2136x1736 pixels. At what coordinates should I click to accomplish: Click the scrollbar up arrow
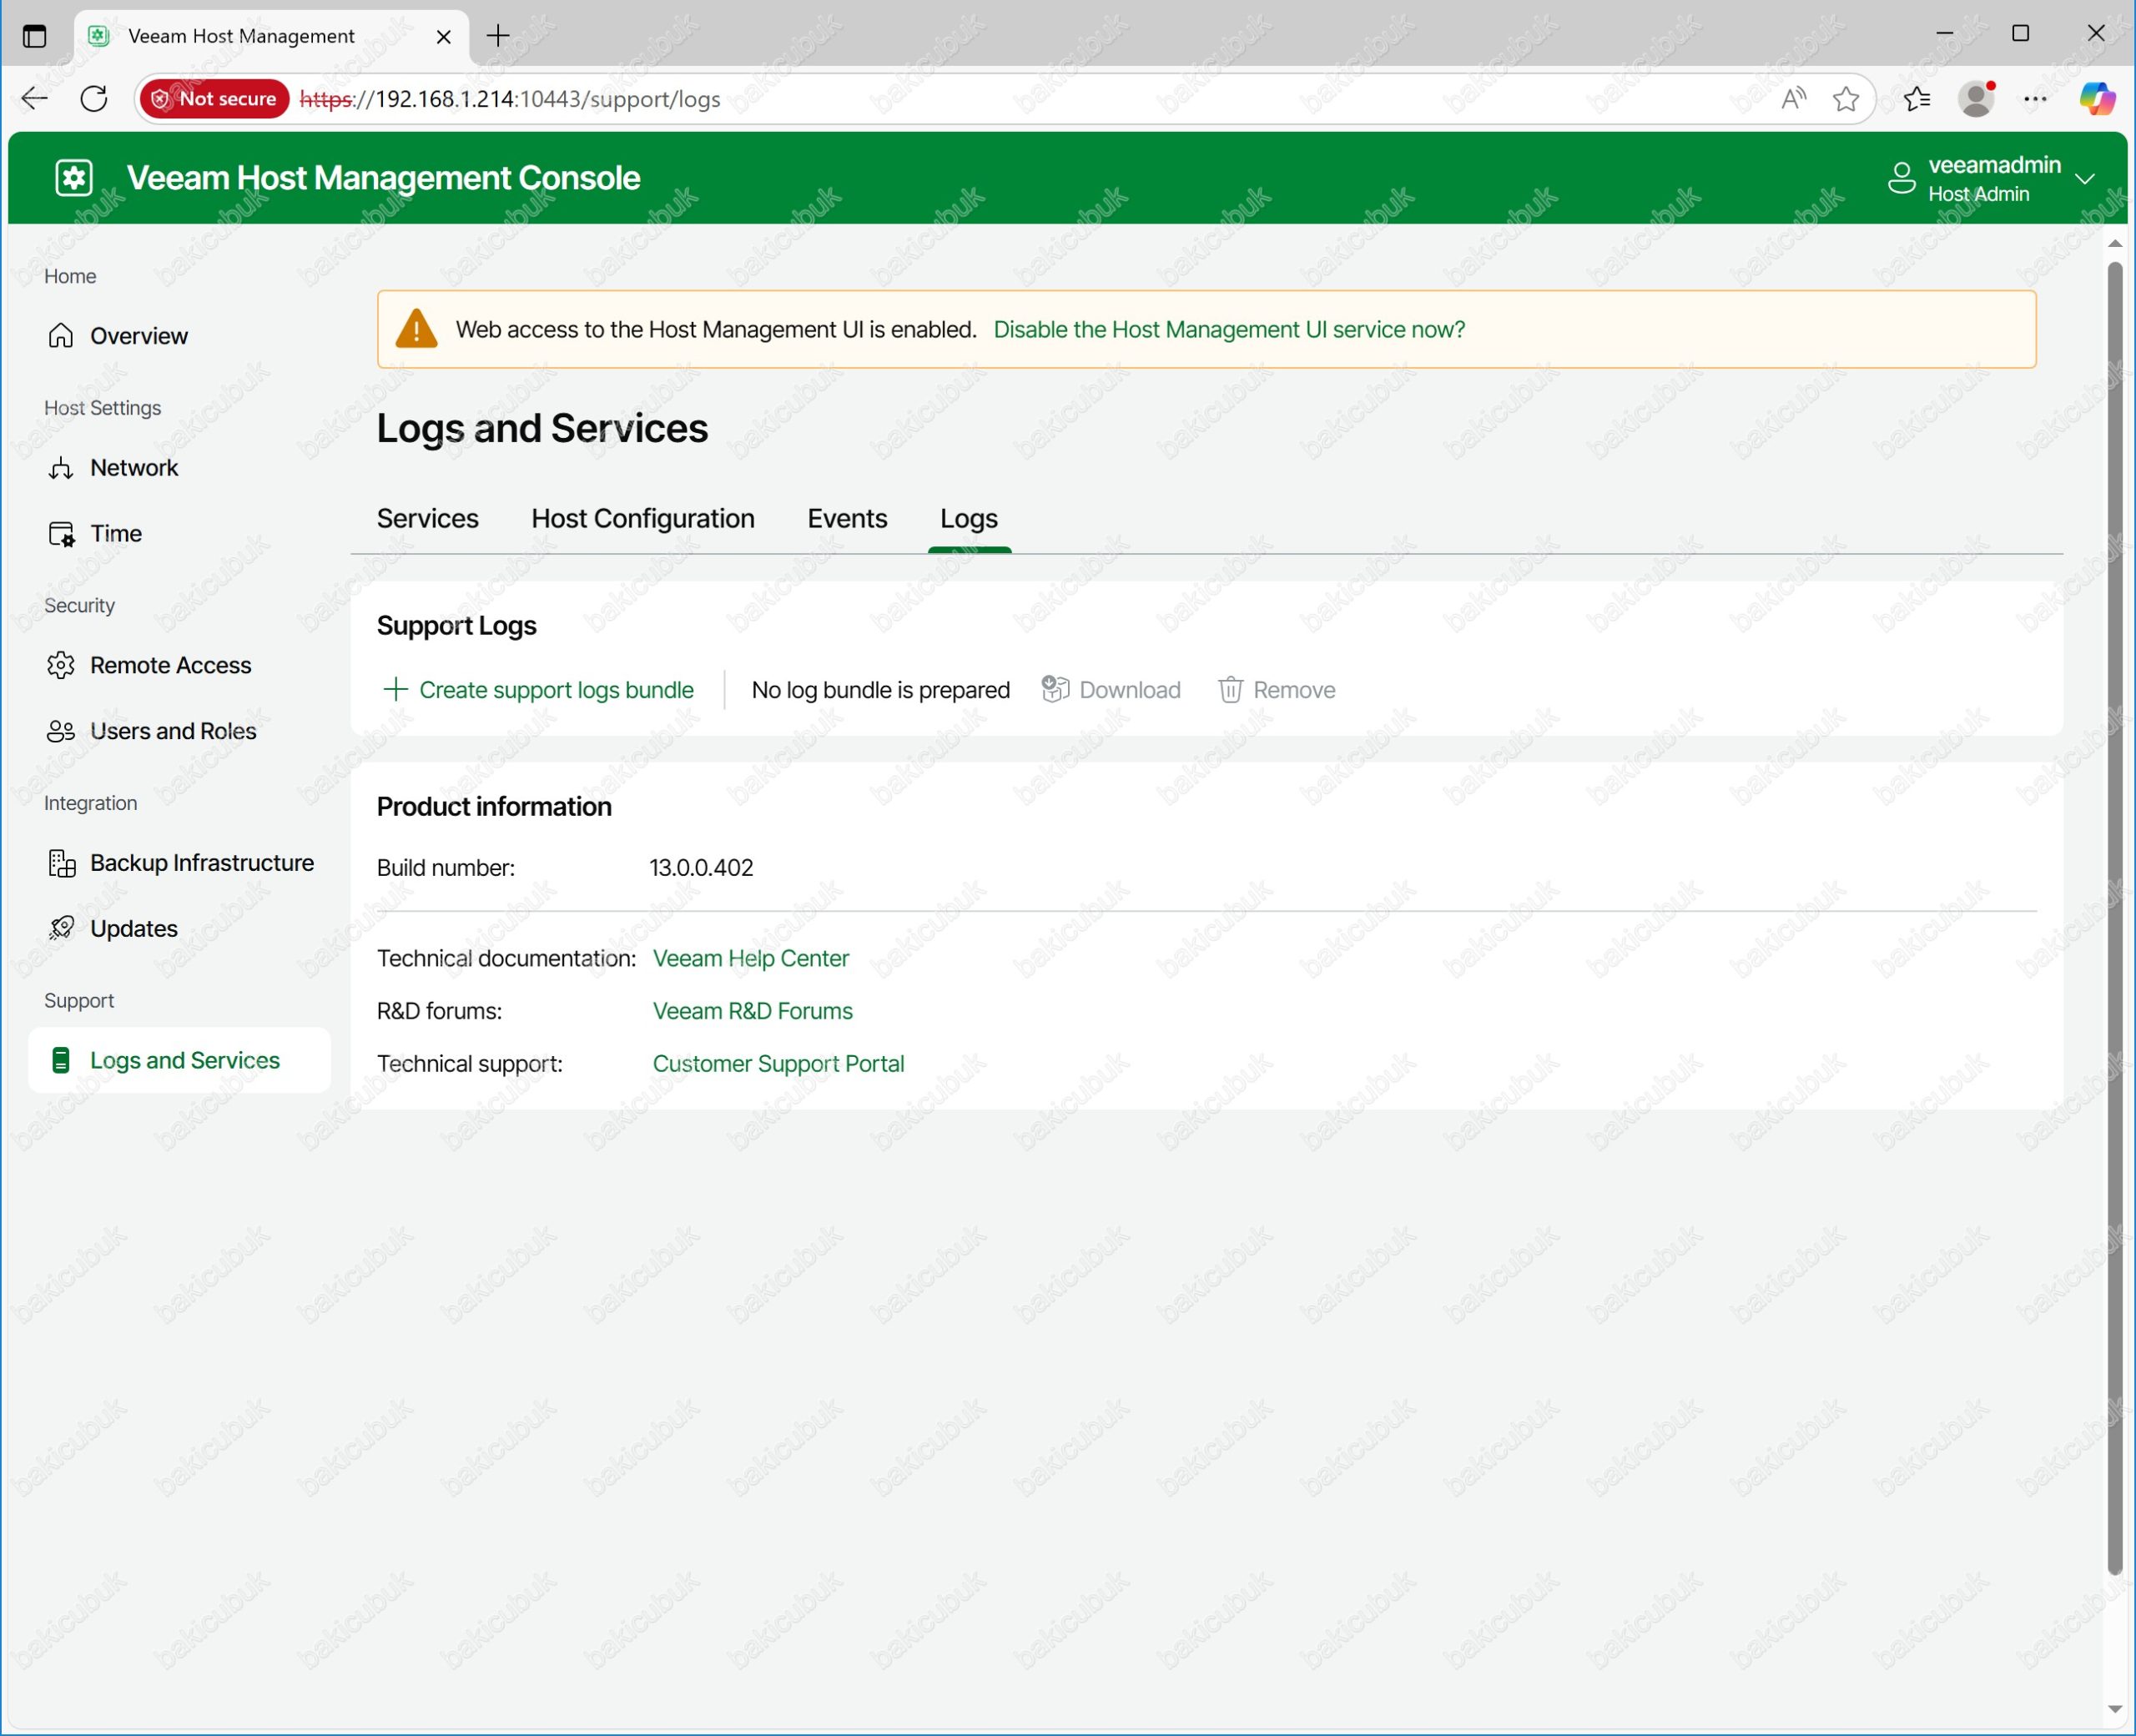pyautogui.click(x=2114, y=243)
